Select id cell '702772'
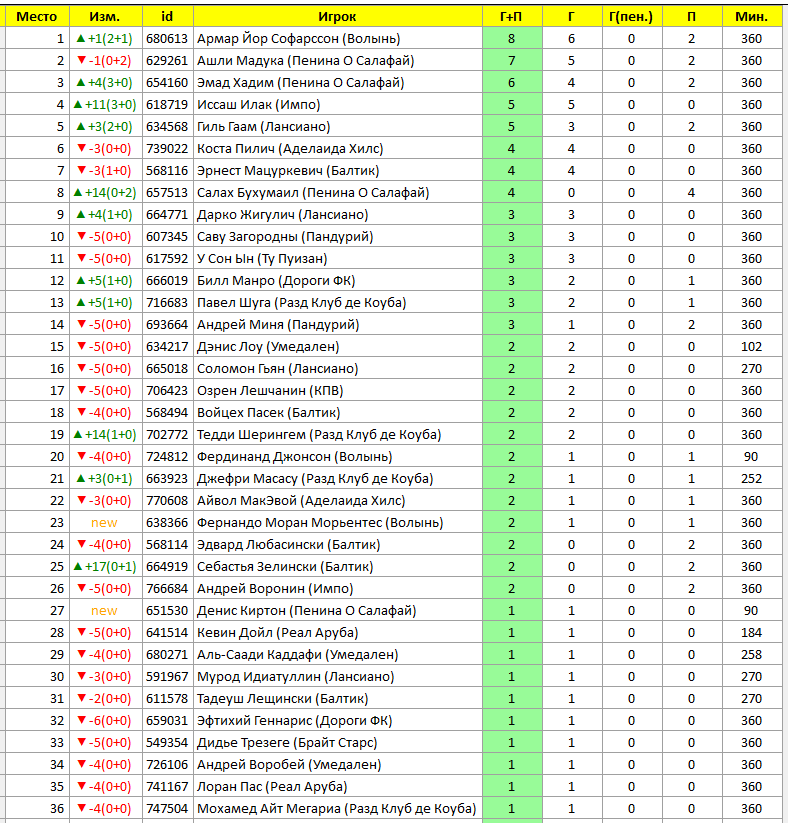 click(167, 435)
